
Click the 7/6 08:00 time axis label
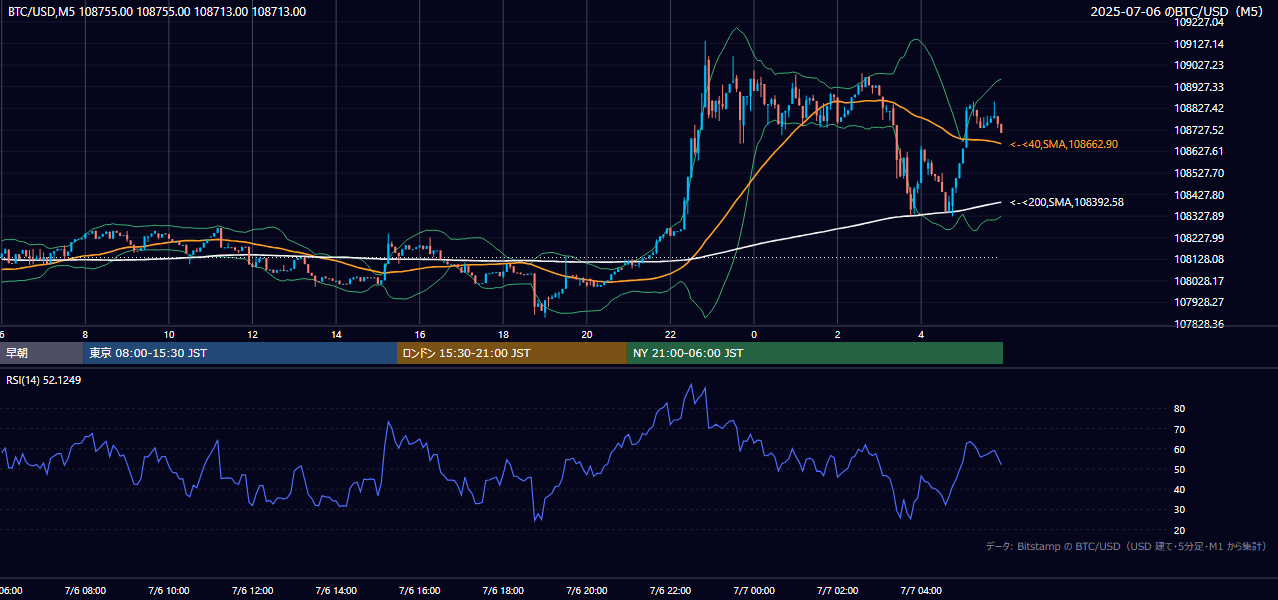pyautogui.click(x=85, y=591)
